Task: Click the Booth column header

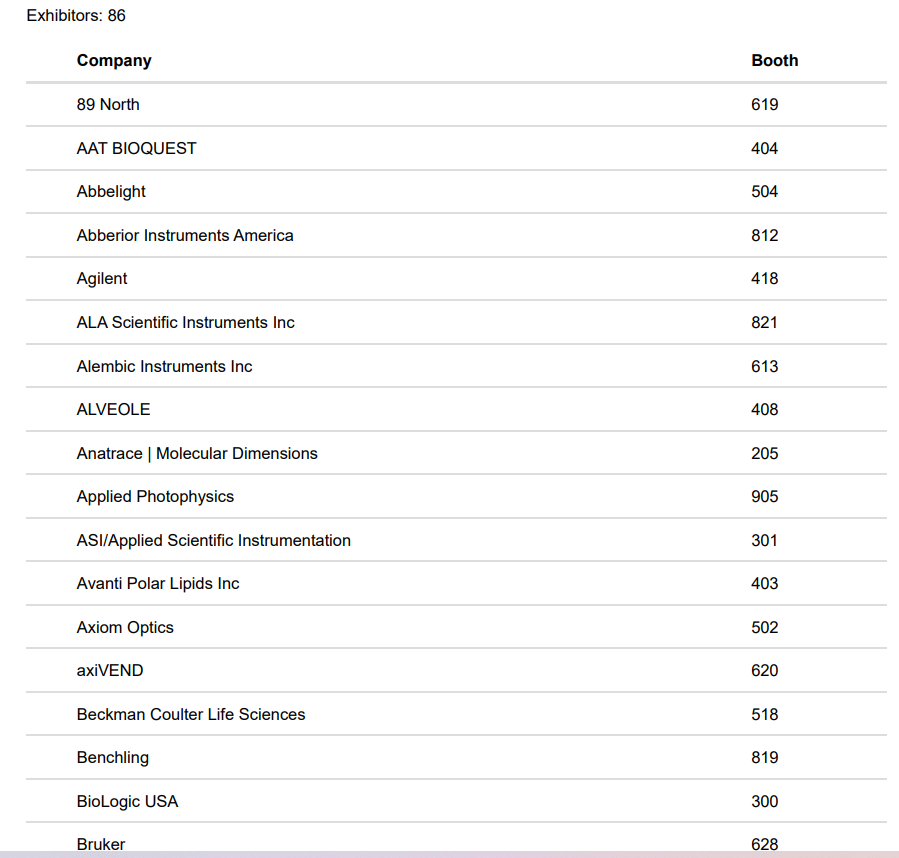Action: click(774, 61)
